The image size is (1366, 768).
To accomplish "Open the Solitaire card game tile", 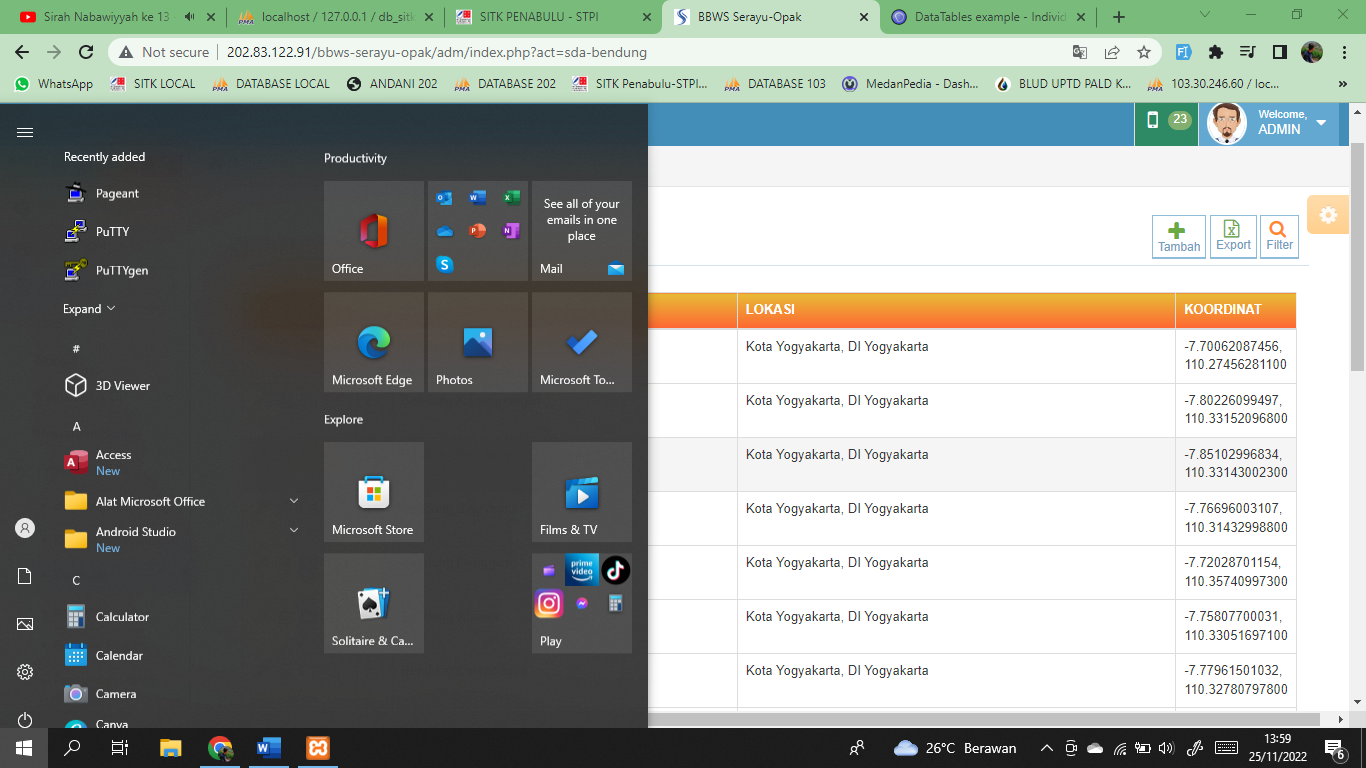I will pos(374,603).
